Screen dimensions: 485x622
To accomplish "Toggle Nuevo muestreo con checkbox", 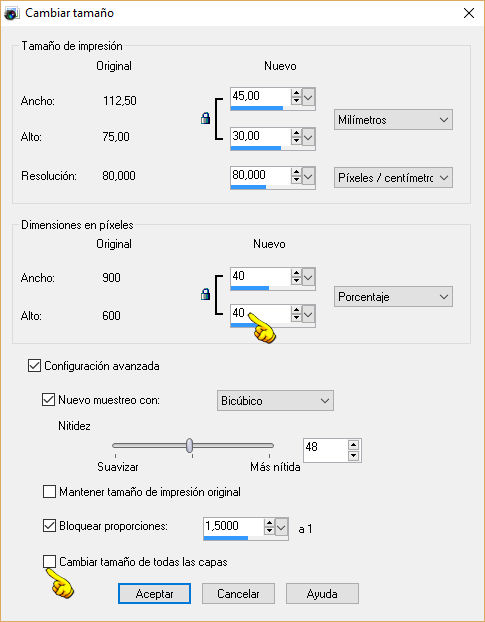I will (x=48, y=399).
